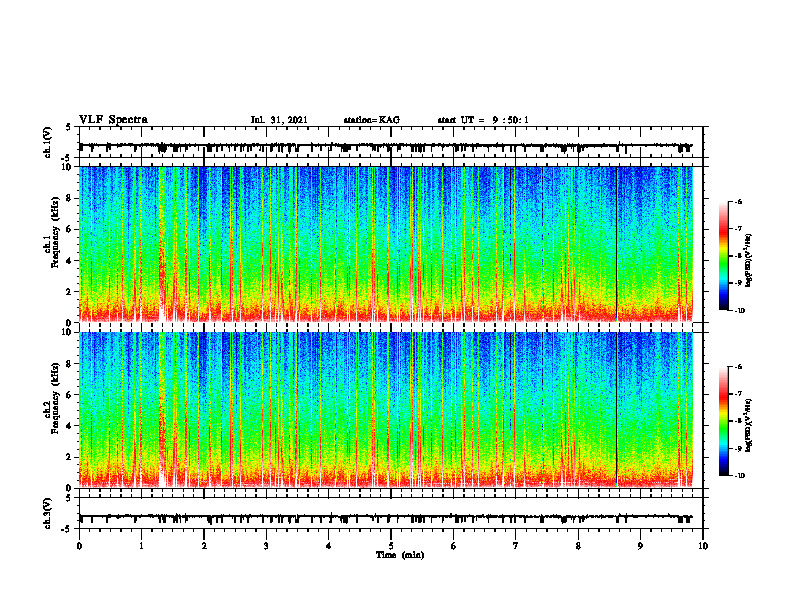Click time axis tick label "5"
792x612 pixels.
point(391,546)
